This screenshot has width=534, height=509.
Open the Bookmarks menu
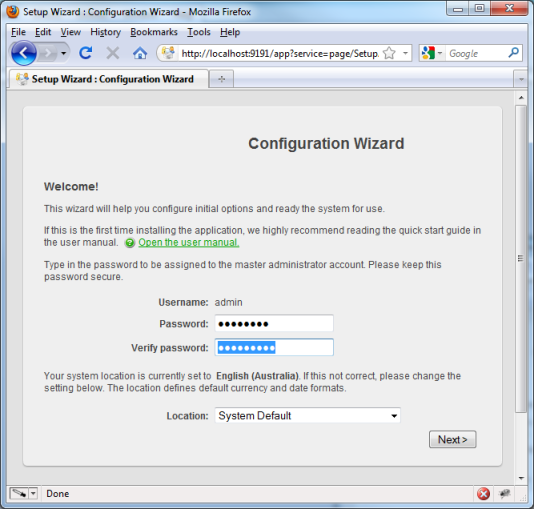tap(154, 32)
